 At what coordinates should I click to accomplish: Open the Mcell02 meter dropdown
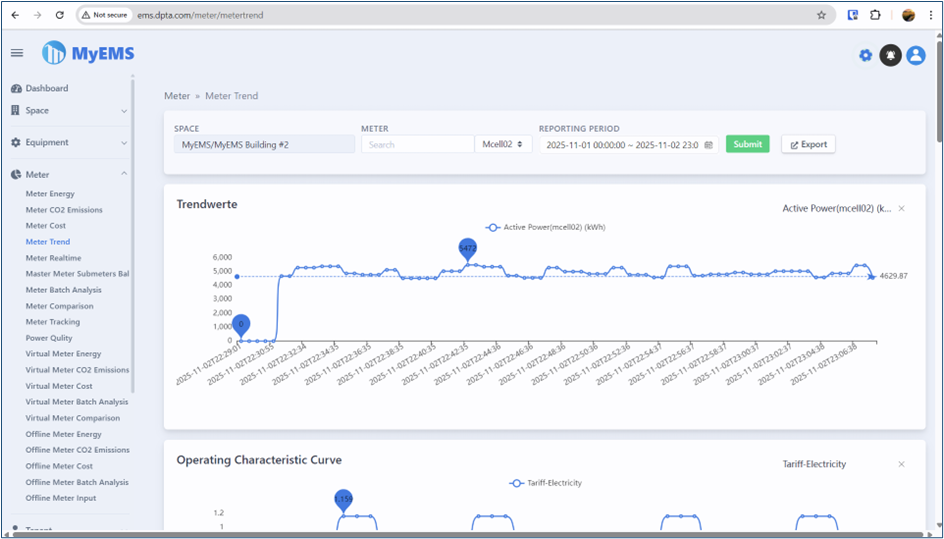(x=502, y=144)
